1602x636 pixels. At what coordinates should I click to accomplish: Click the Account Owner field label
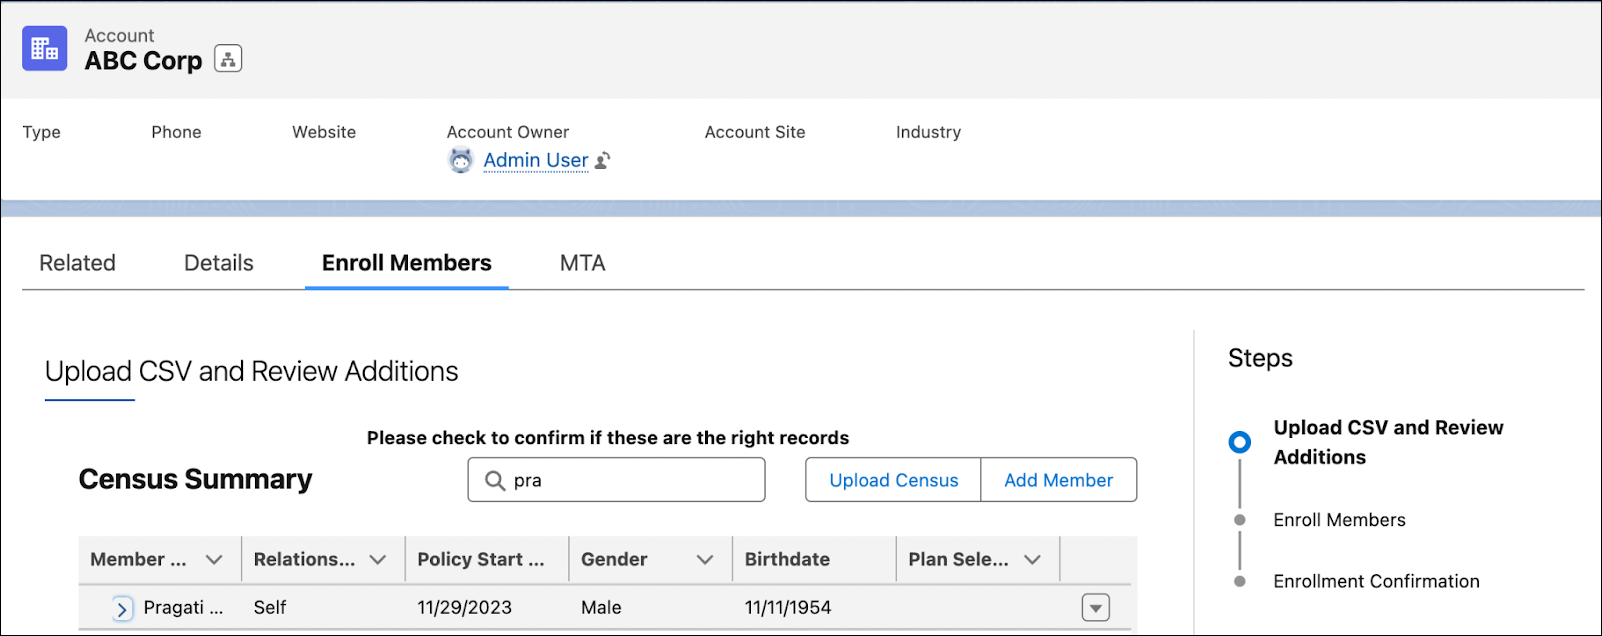click(508, 132)
